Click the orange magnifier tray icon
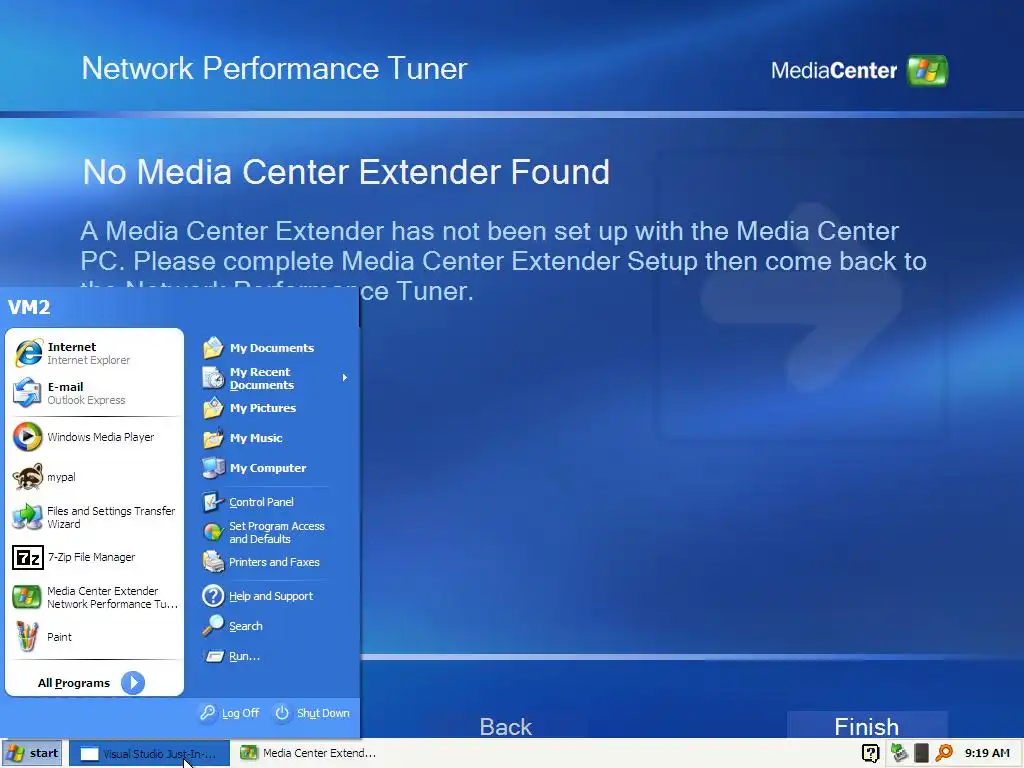 point(944,753)
